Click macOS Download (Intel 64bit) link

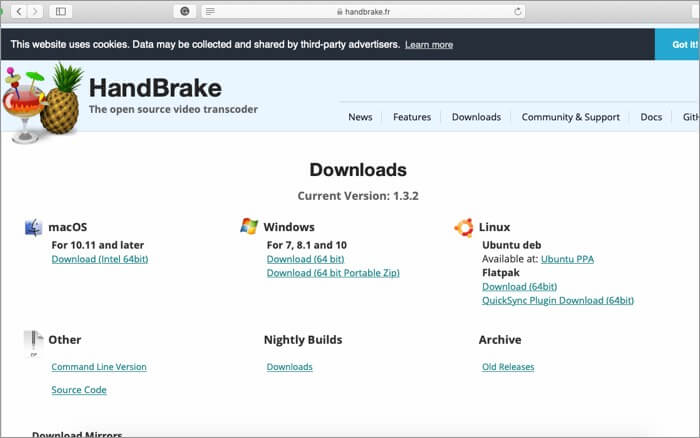pyautogui.click(x=100, y=259)
